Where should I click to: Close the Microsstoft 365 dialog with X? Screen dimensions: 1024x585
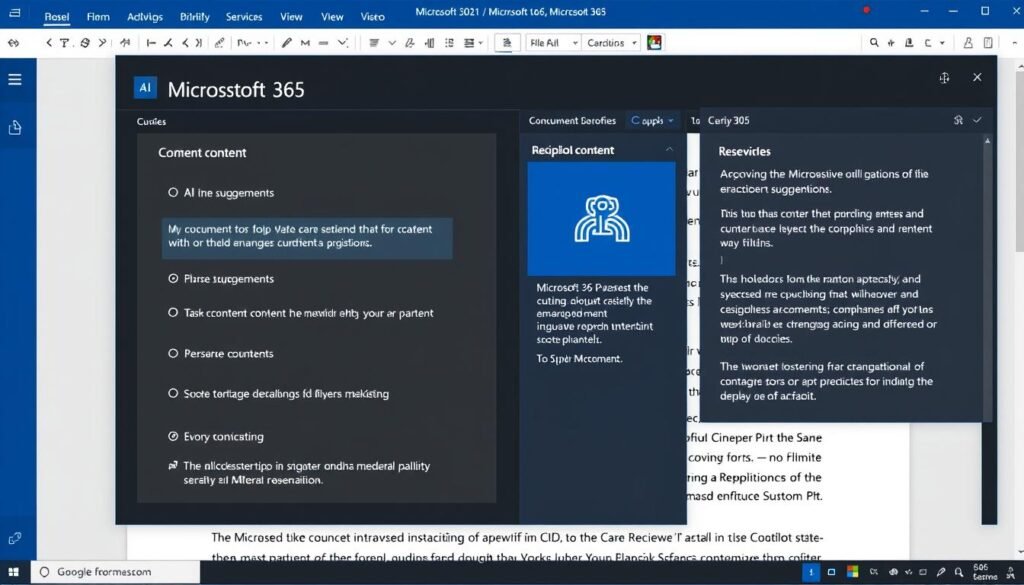coord(977,77)
